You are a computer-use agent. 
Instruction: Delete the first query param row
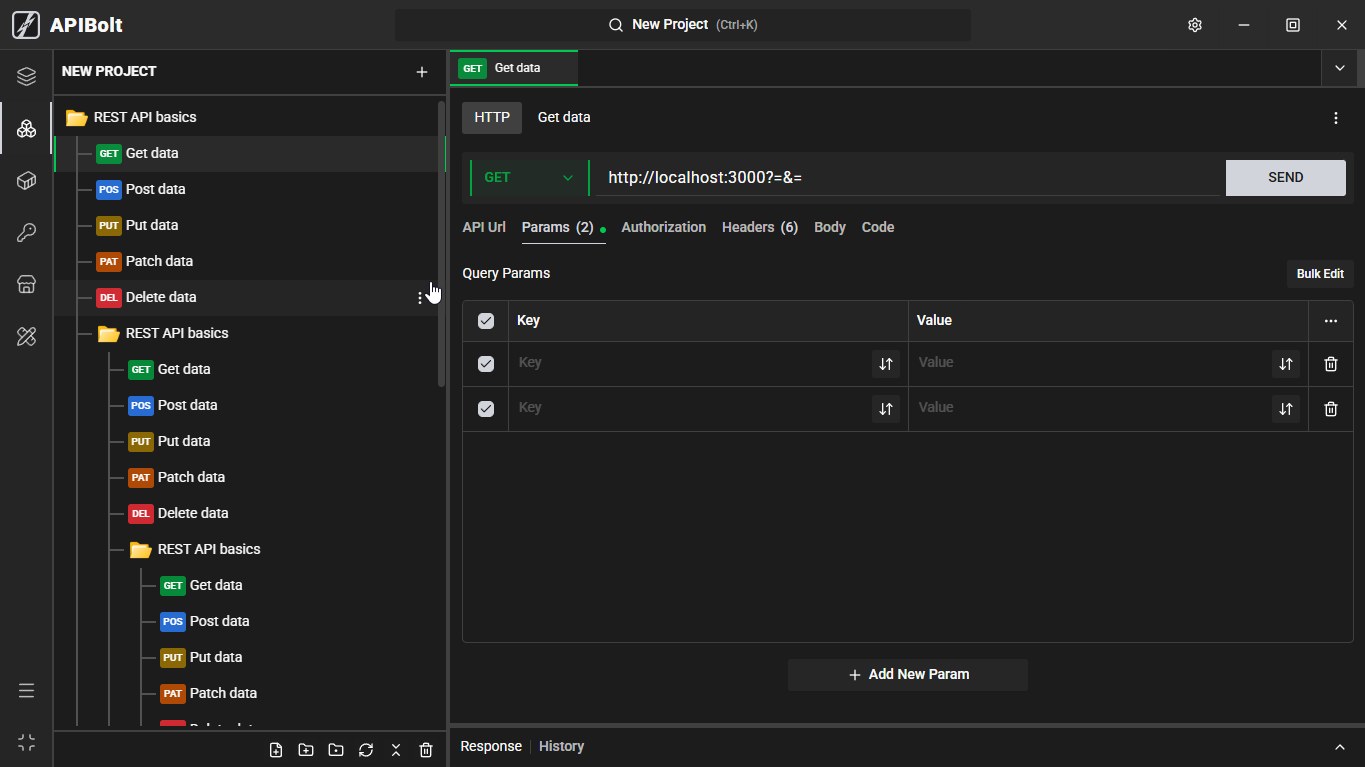tap(1331, 364)
